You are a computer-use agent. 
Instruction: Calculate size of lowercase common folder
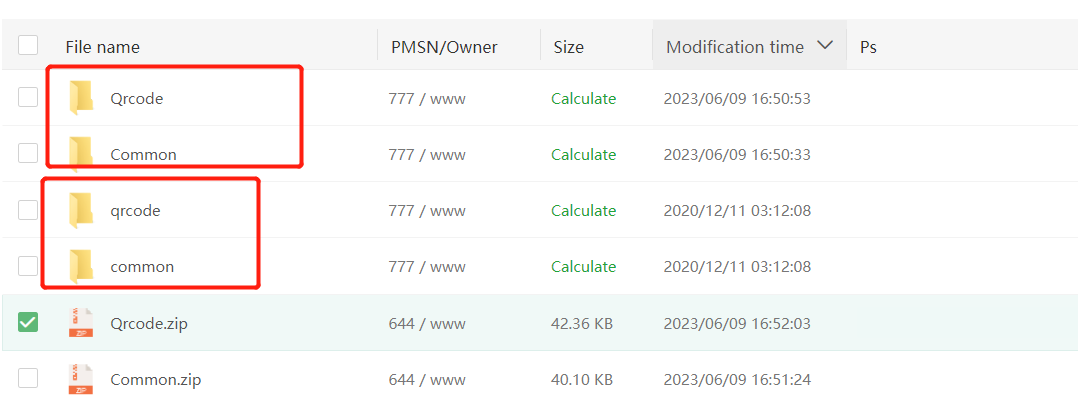click(x=584, y=266)
